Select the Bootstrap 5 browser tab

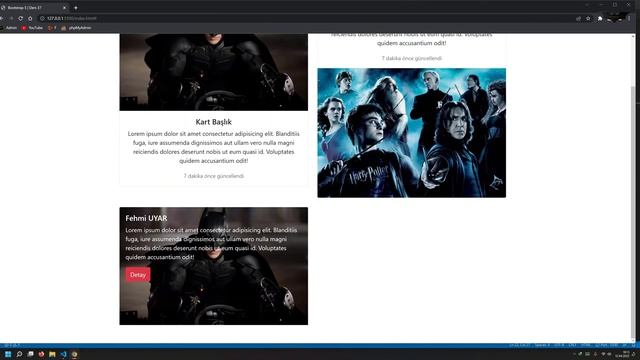(34, 8)
